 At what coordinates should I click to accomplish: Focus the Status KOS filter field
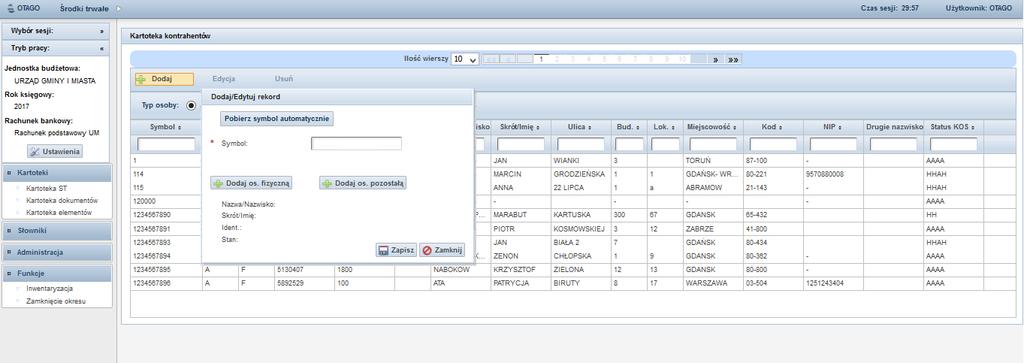click(x=953, y=144)
